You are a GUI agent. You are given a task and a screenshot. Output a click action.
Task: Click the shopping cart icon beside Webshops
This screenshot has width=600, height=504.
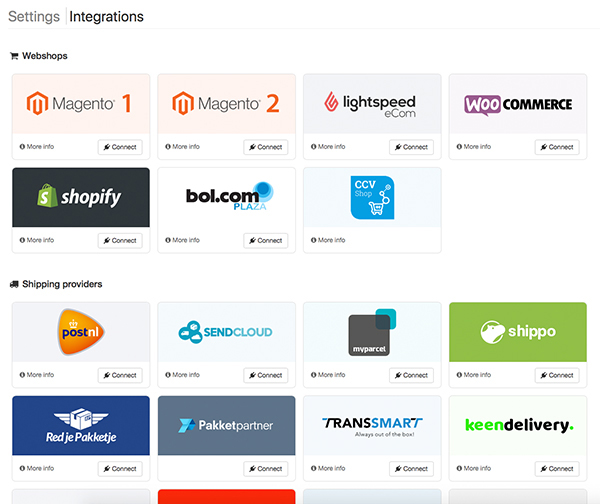[14, 56]
